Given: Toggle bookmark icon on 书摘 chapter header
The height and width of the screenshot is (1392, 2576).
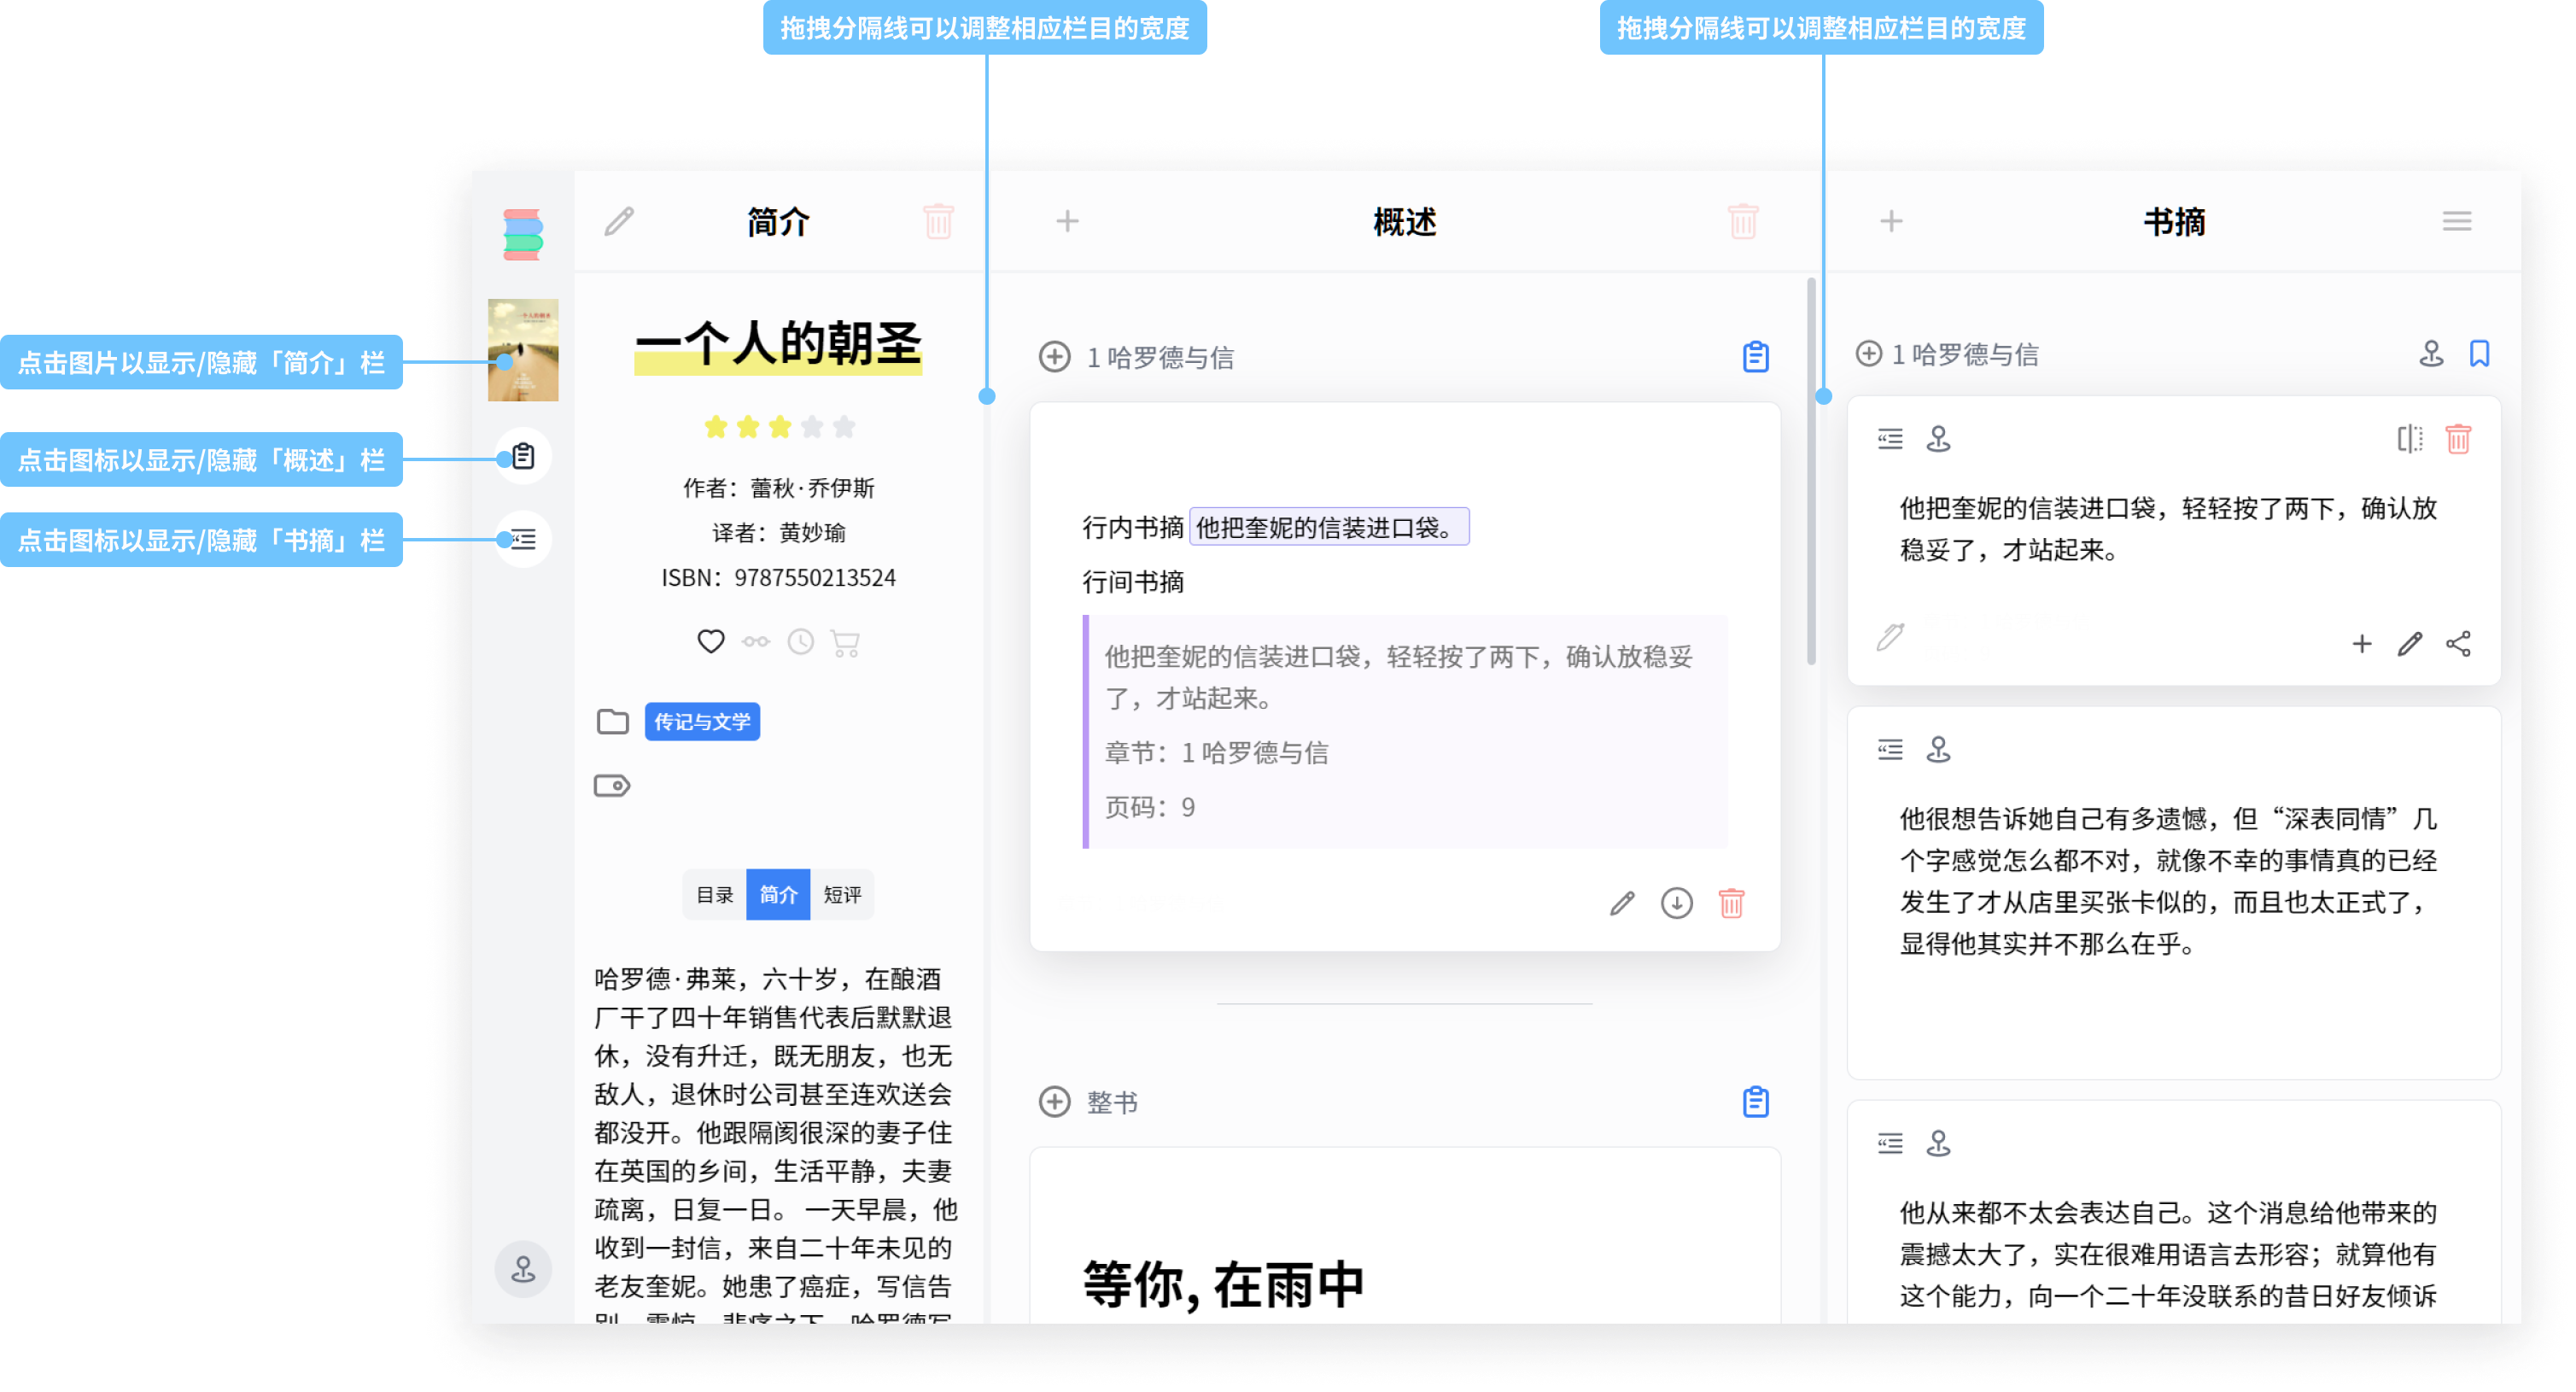Looking at the screenshot, I should pyautogui.click(x=2479, y=353).
